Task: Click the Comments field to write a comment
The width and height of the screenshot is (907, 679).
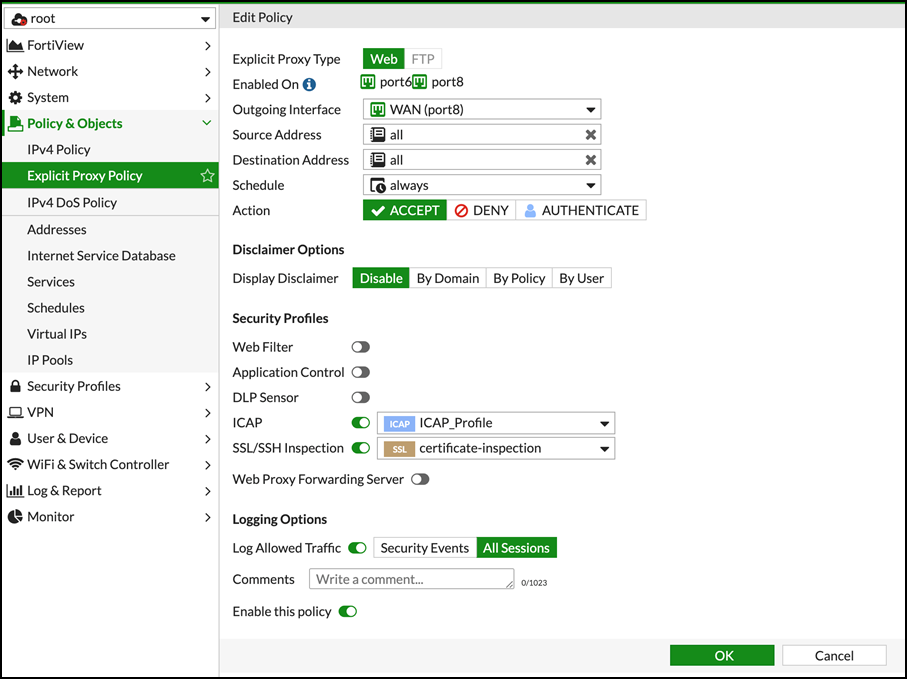Action: pos(411,579)
